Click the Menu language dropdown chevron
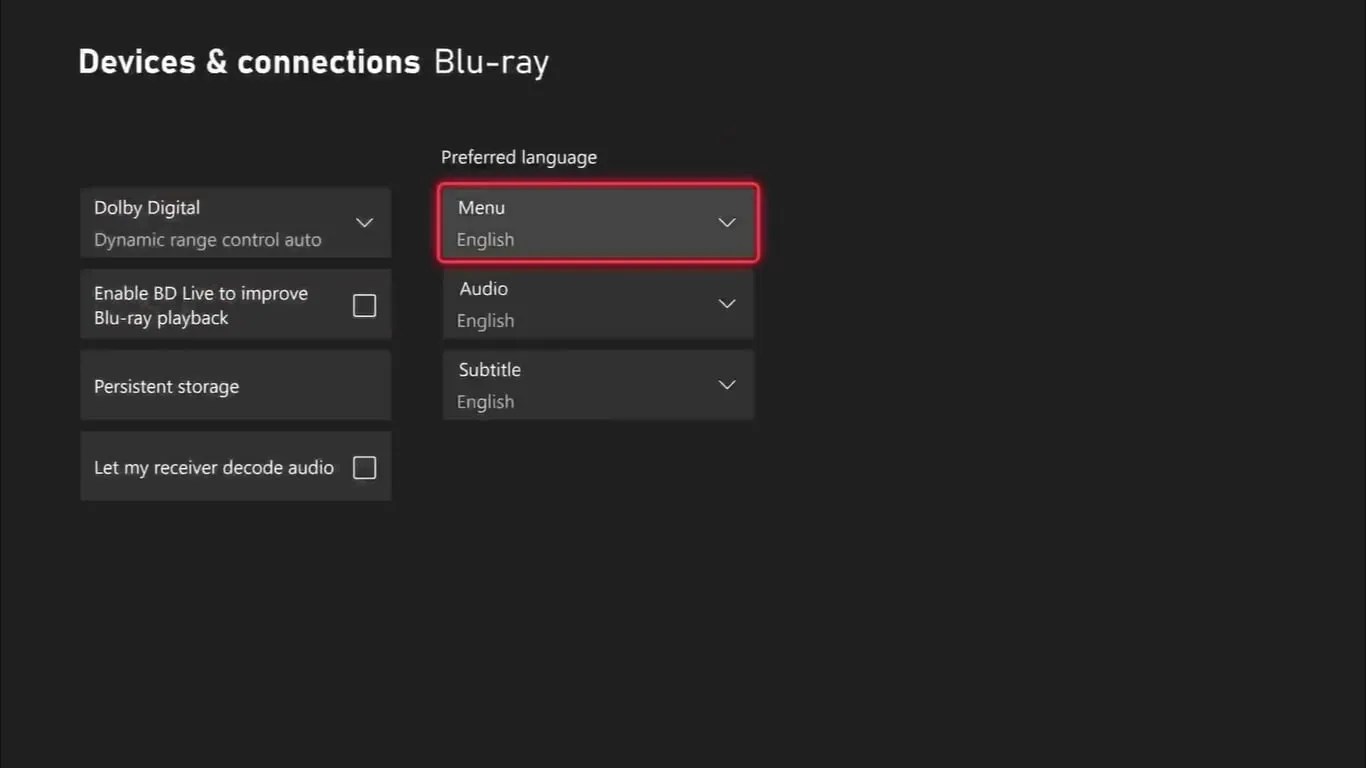Viewport: 1366px width, 768px height. 726,222
